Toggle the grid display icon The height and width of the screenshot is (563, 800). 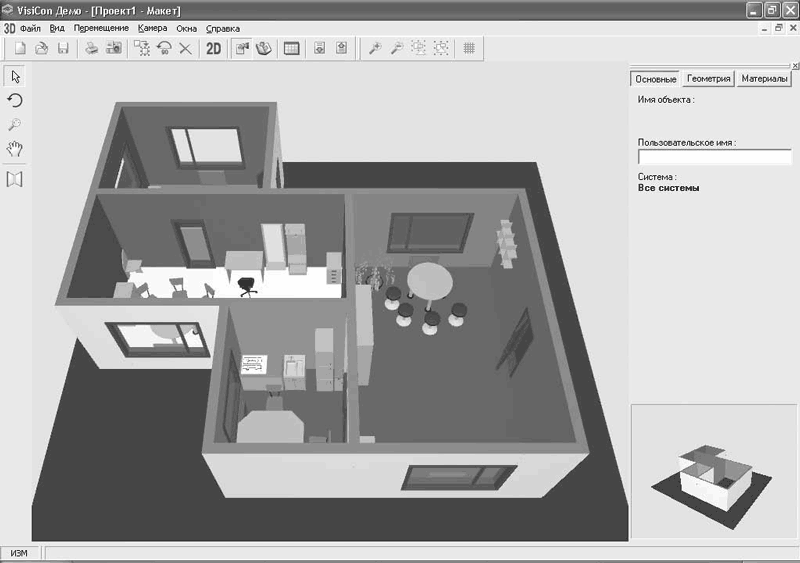(469, 48)
